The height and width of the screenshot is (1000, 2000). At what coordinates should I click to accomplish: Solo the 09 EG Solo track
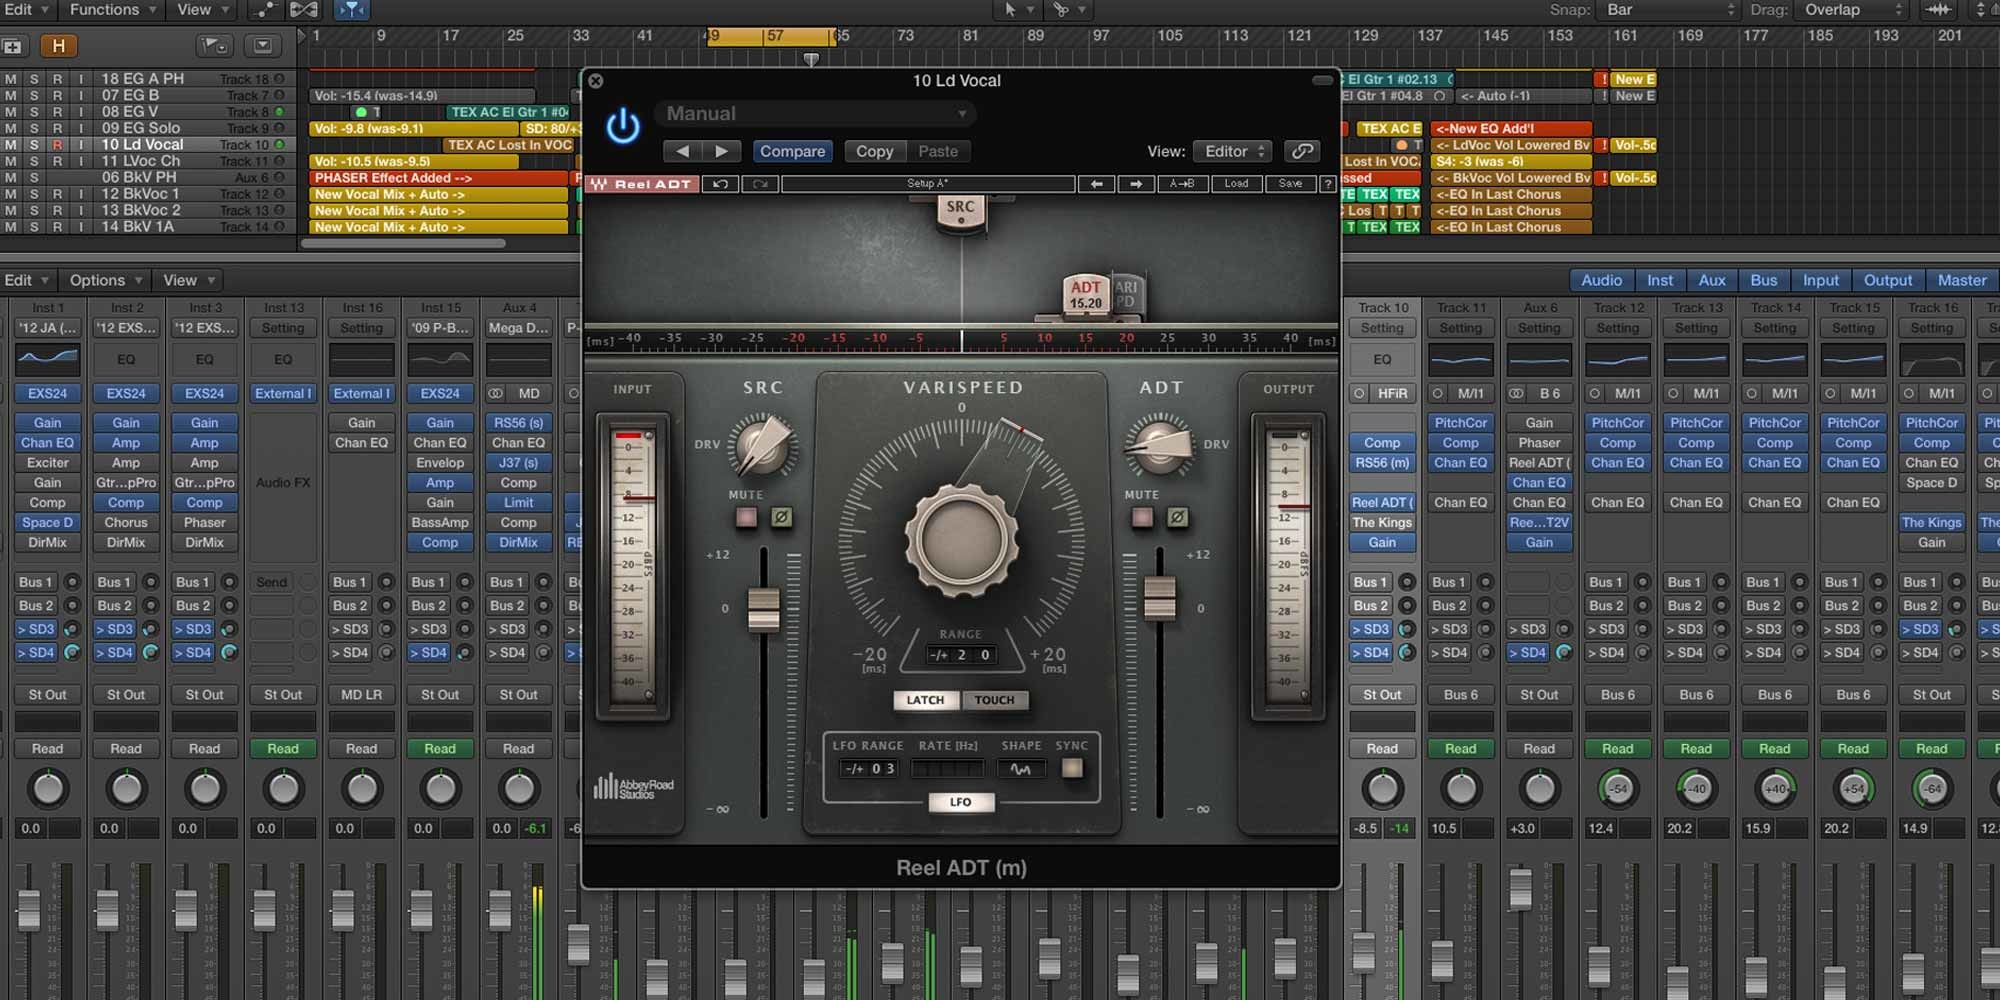click(34, 128)
